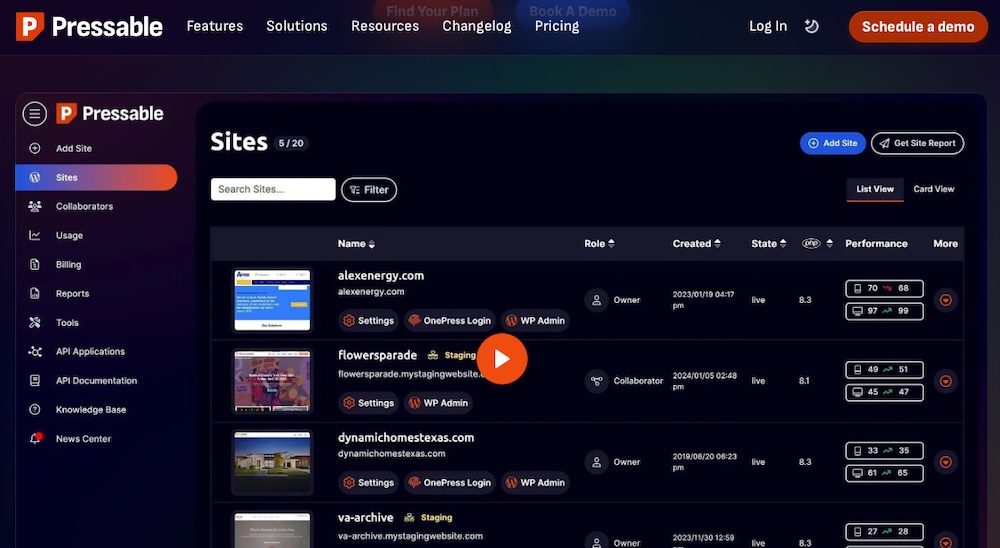Image resolution: width=1000 pixels, height=548 pixels.
Task: Play the demo video
Action: pos(502,359)
